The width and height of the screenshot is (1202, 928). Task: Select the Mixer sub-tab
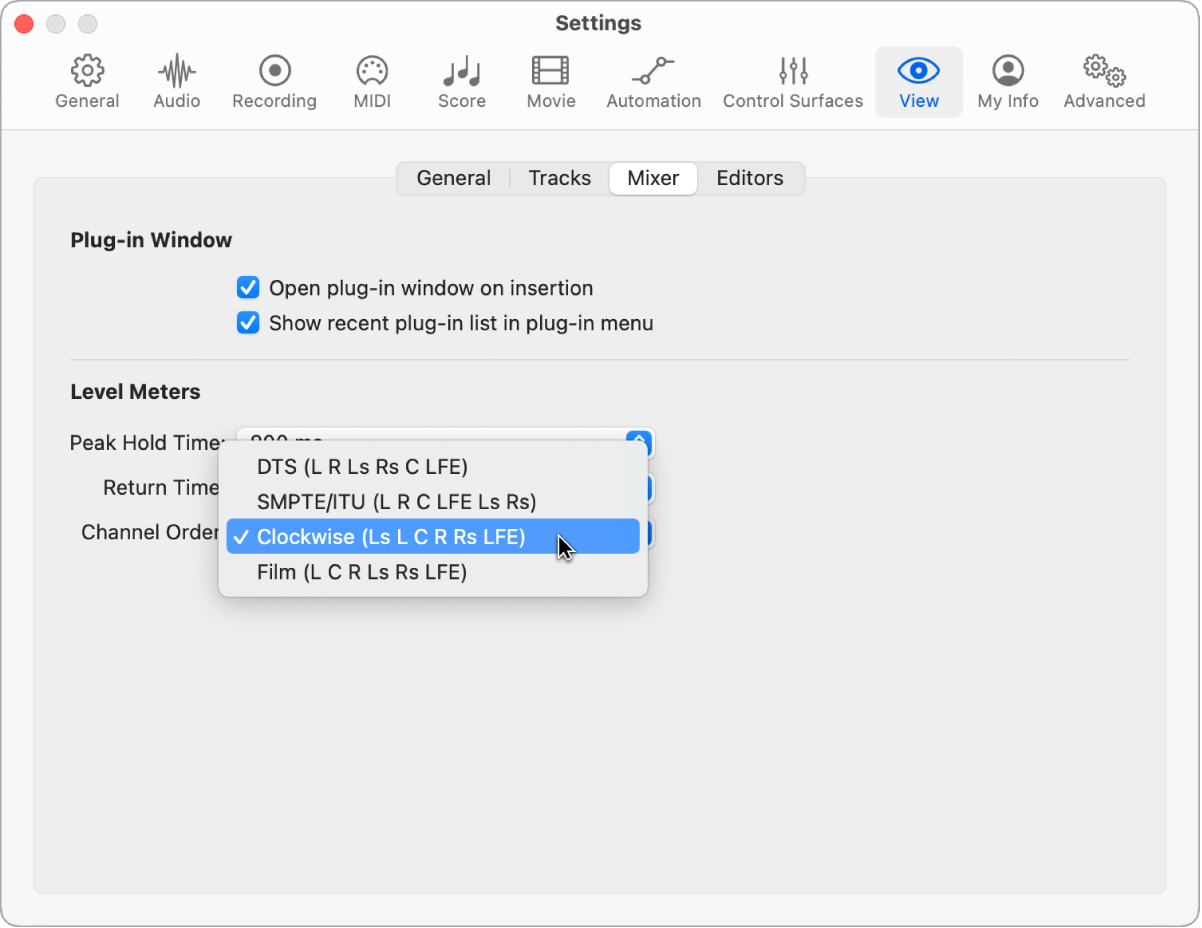tap(653, 178)
